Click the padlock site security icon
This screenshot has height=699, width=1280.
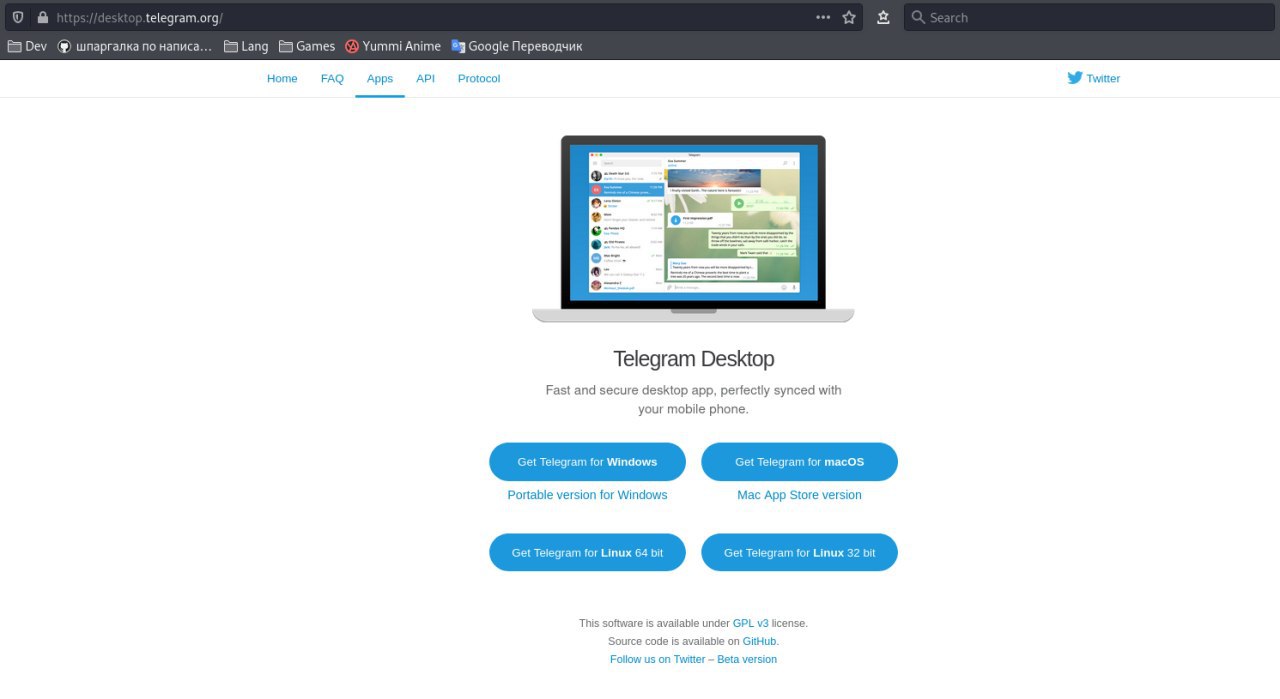42,17
